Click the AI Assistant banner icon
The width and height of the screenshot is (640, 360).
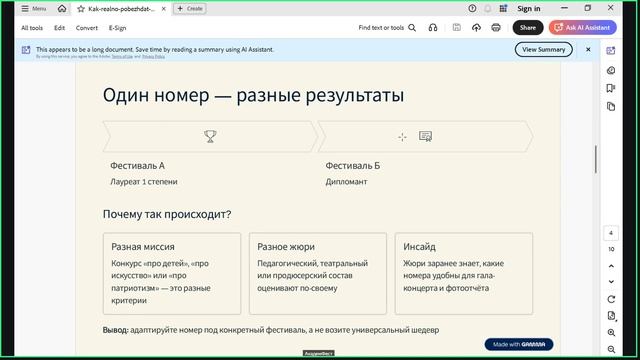click(26, 50)
